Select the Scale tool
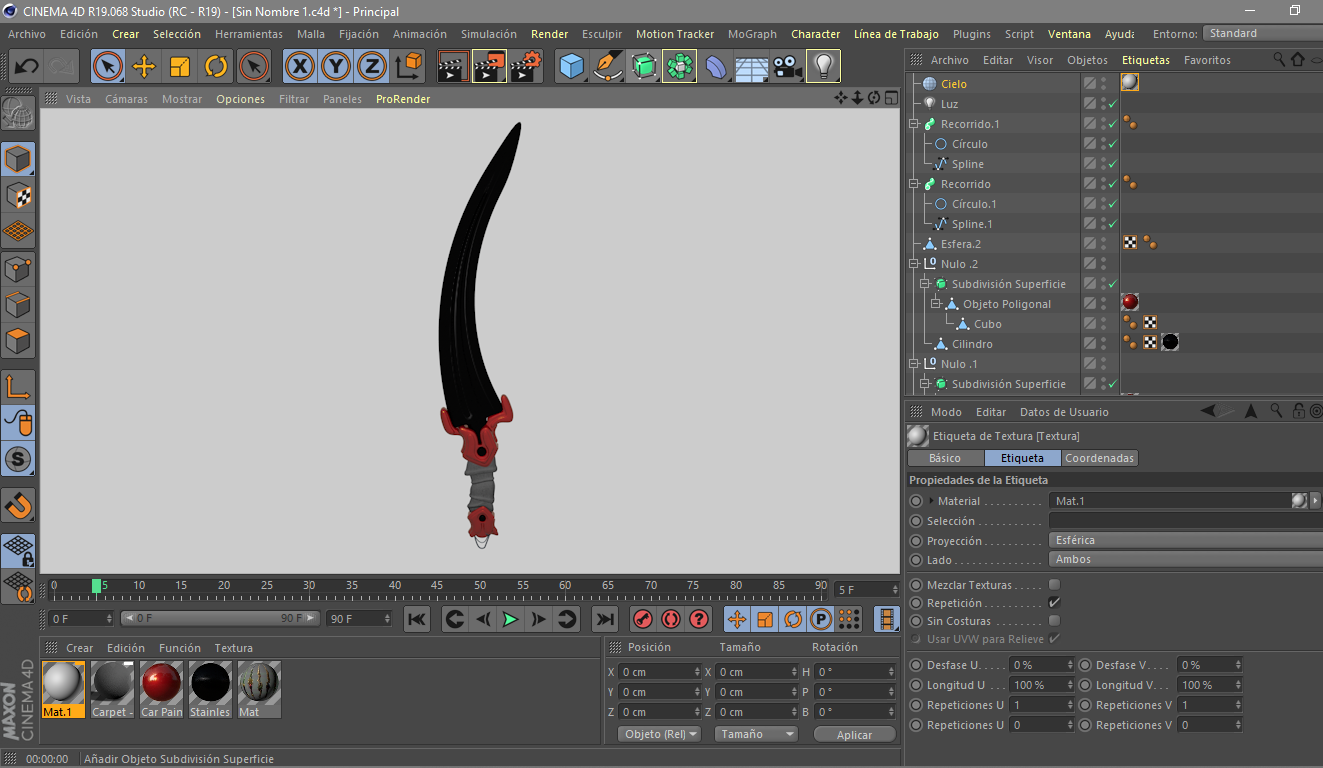Viewport: 1323px width, 768px height. [x=180, y=67]
